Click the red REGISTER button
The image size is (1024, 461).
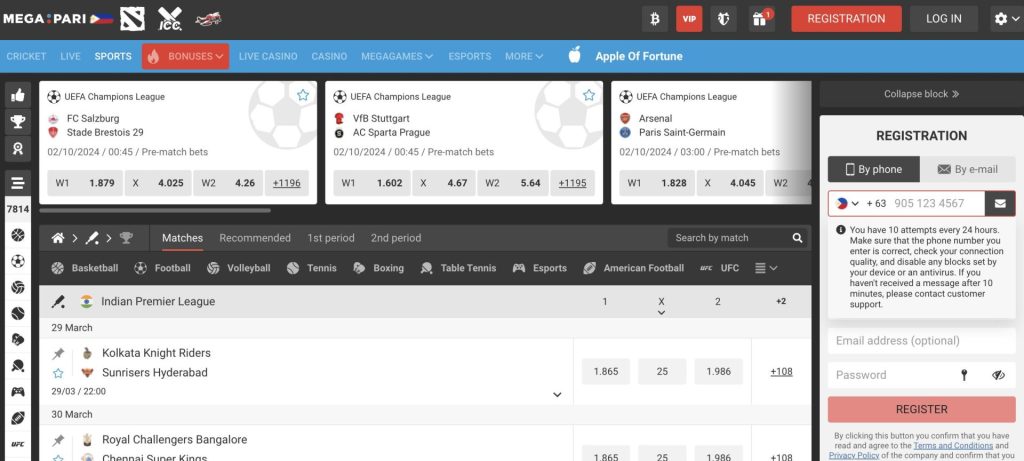point(921,409)
